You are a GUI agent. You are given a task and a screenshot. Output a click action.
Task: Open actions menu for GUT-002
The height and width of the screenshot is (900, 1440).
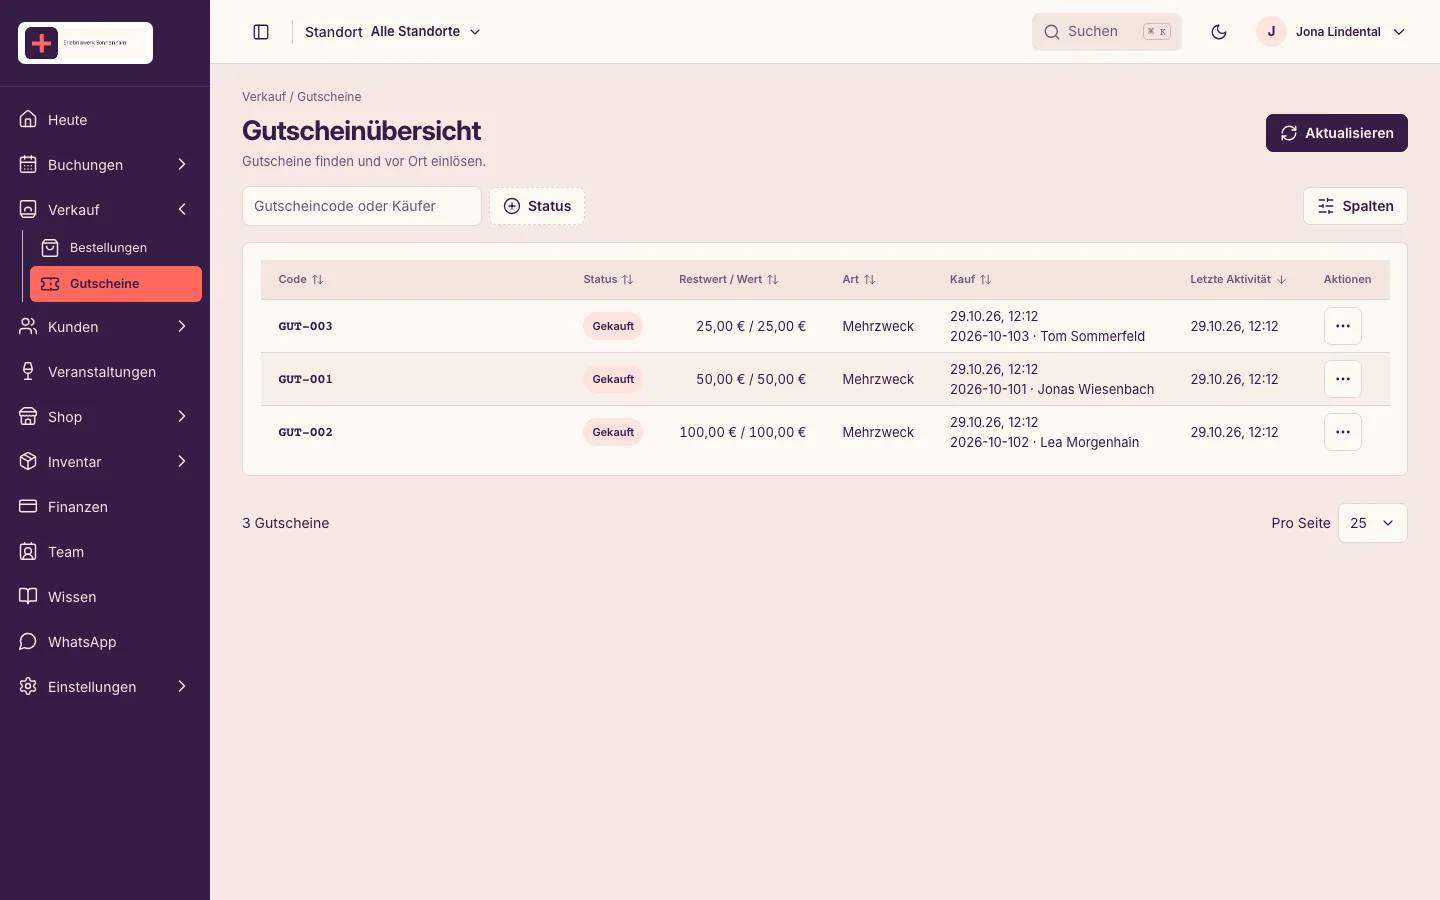coord(1343,432)
